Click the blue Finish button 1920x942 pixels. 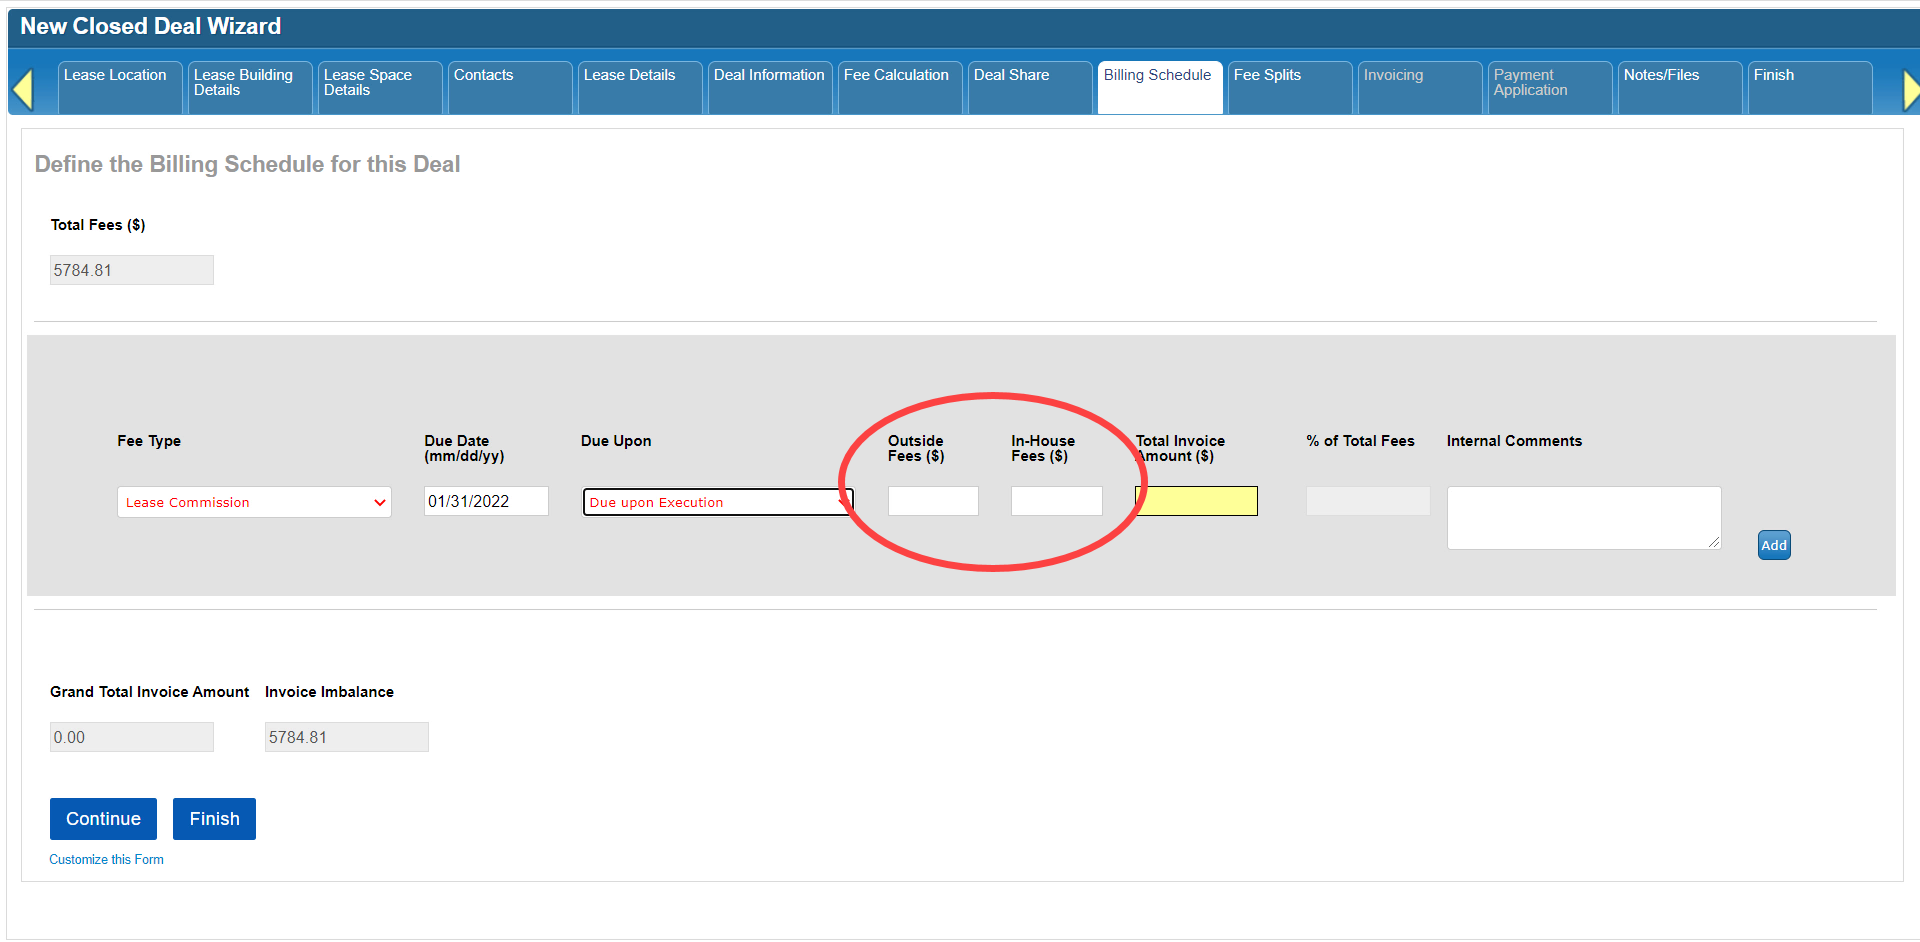coord(214,819)
